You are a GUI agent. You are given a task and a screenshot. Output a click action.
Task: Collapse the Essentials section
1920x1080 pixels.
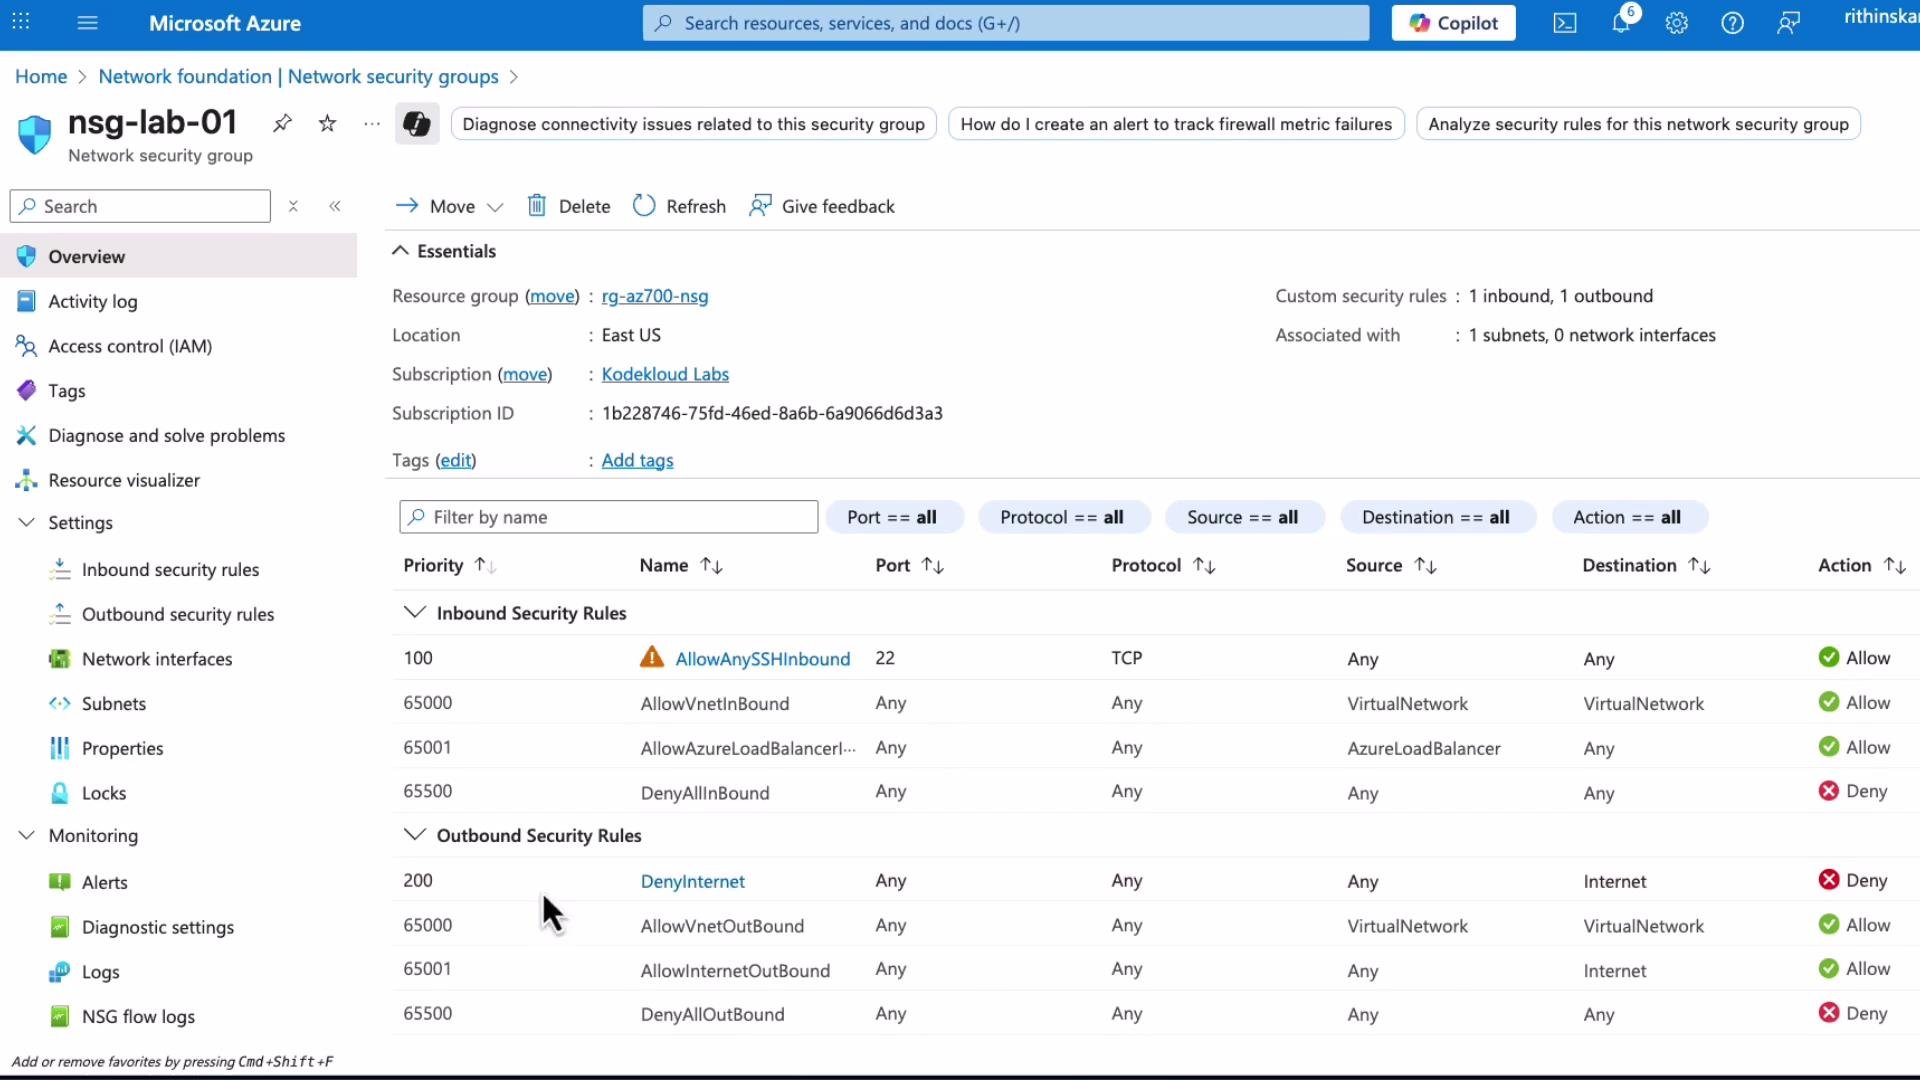coord(400,250)
